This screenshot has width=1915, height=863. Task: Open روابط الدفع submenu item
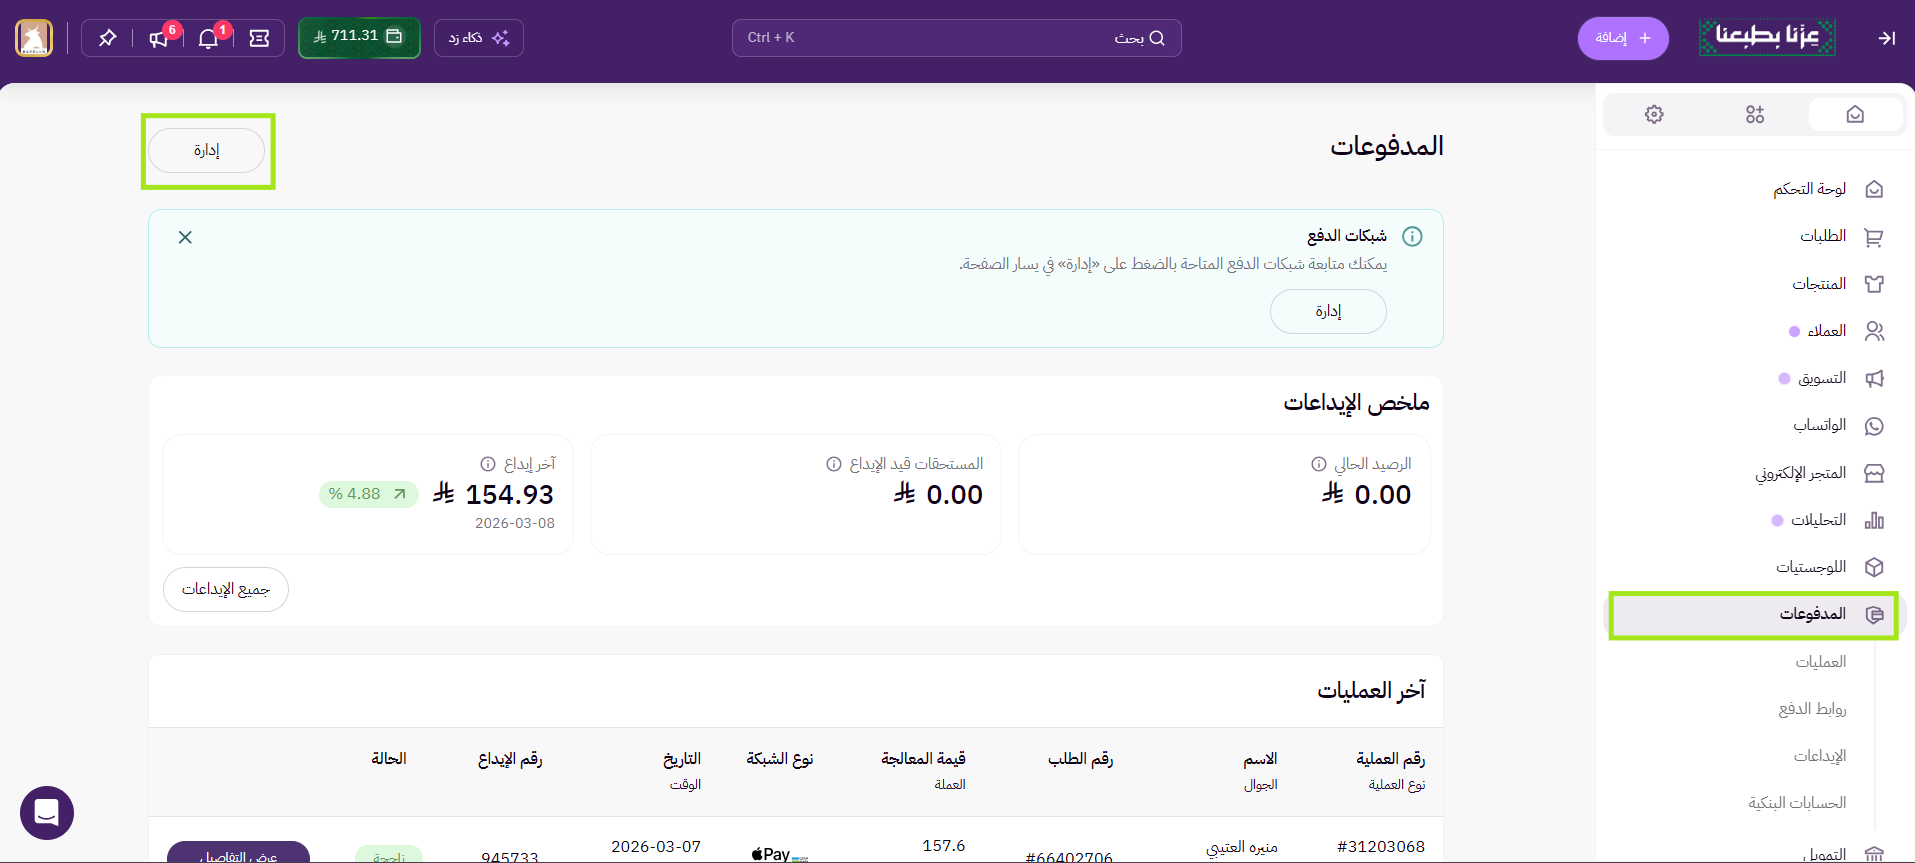(x=1812, y=709)
